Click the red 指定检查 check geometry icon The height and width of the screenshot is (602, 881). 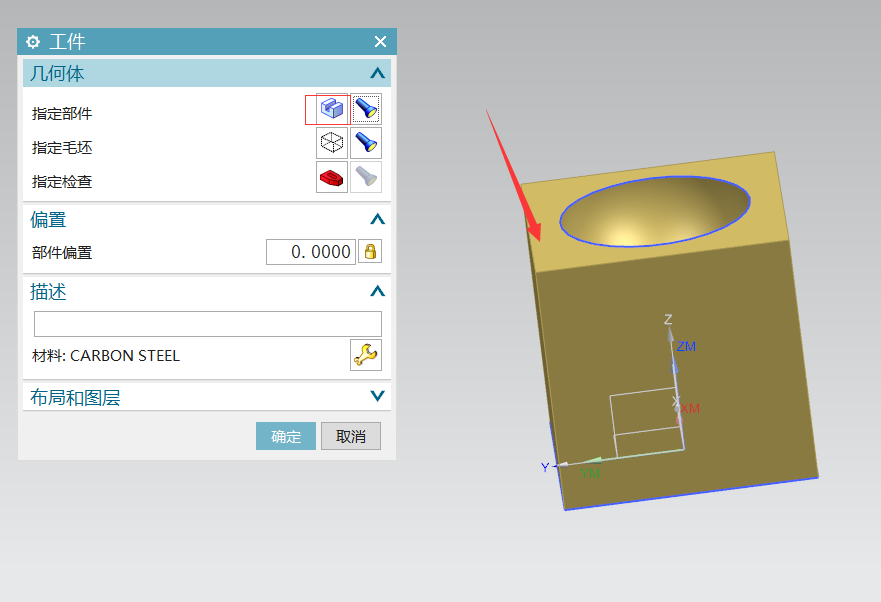coord(331,178)
